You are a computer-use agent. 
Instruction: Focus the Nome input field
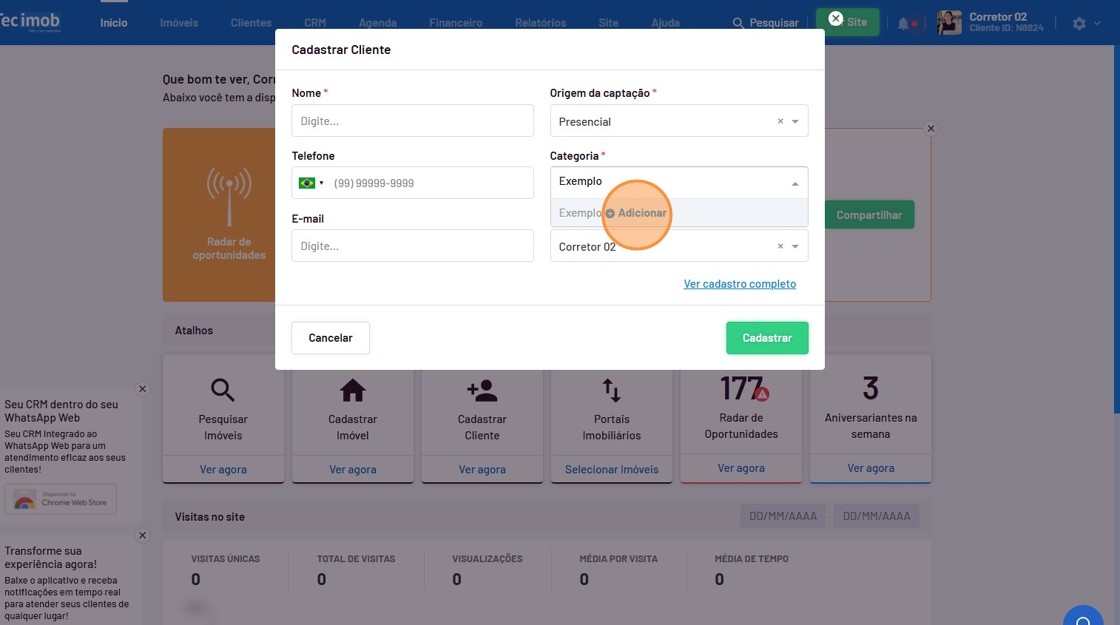click(x=412, y=121)
